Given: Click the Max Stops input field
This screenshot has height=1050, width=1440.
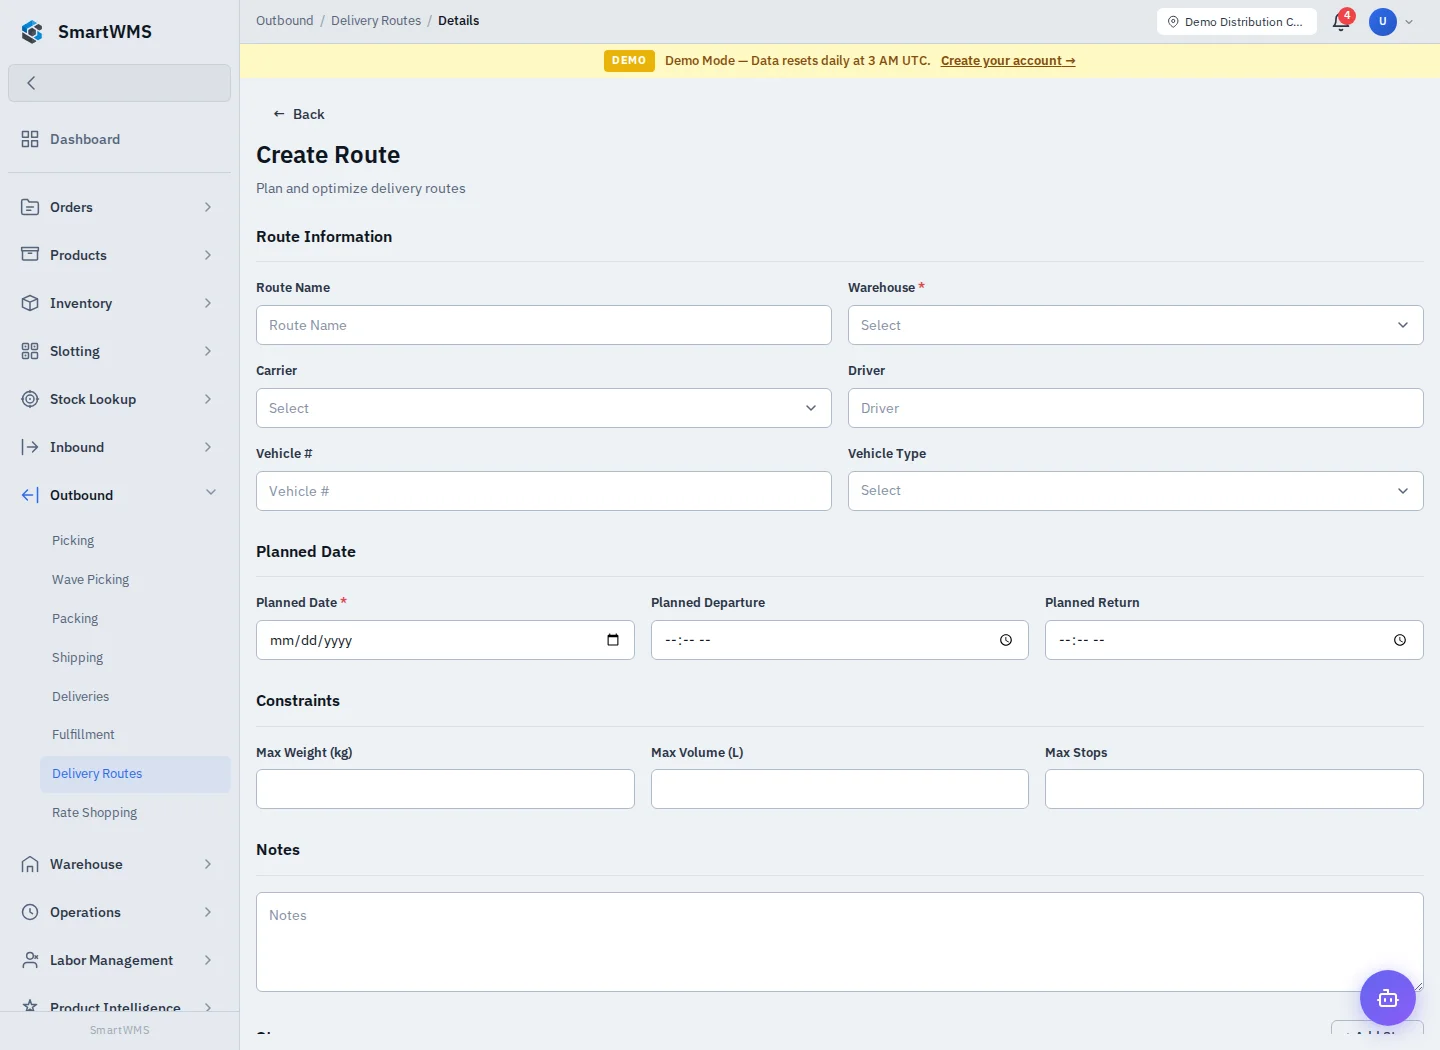Looking at the screenshot, I should pos(1234,789).
